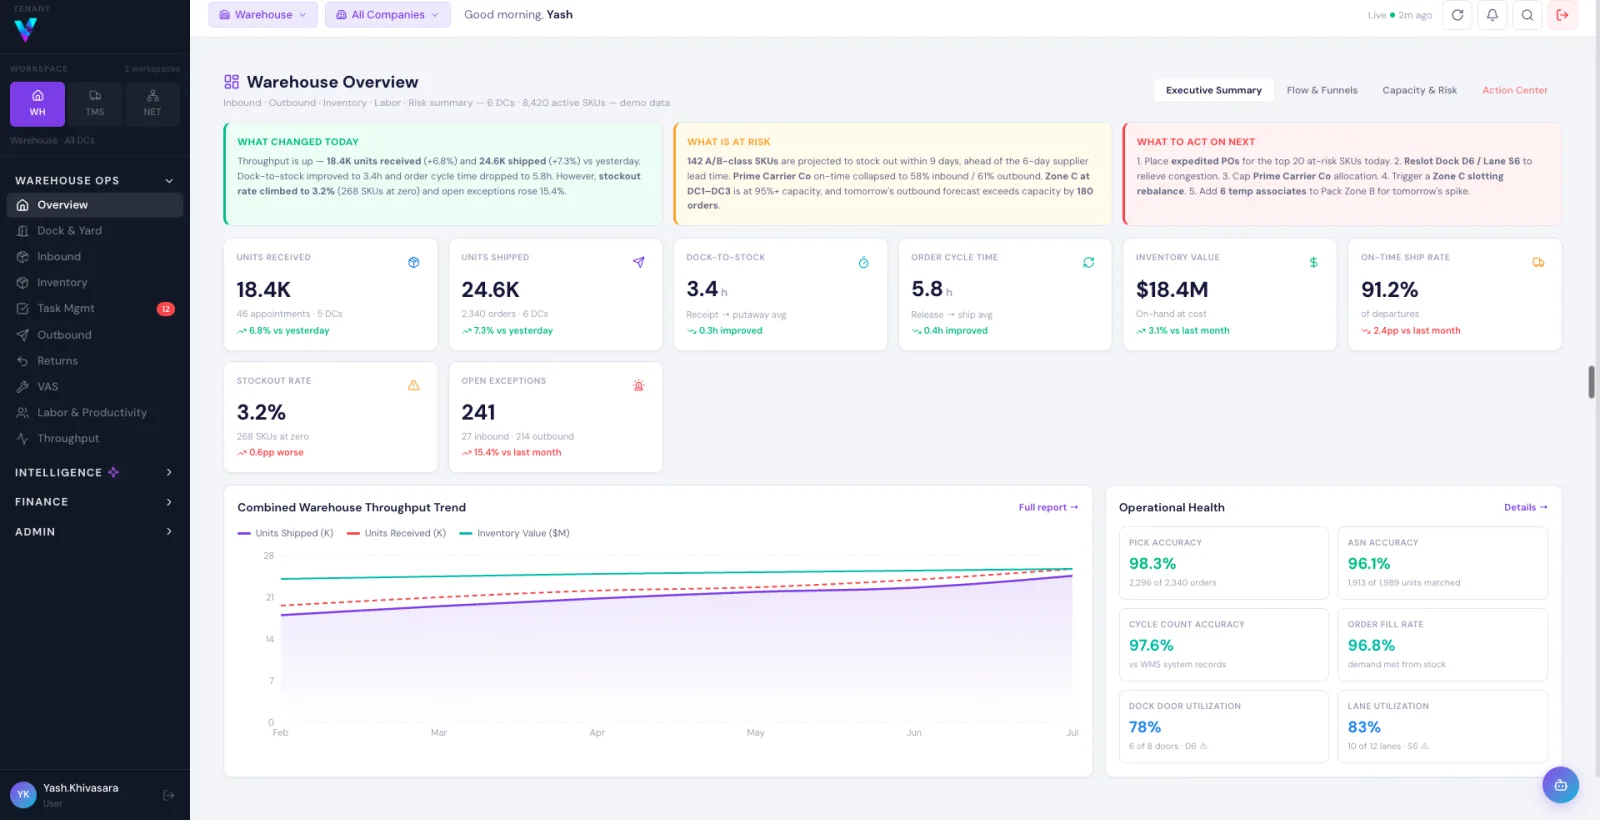Image resolution: width=1600 pixels, height=820 pixels.
Task: Open the search icon in header
Action: pos(1527,15)
